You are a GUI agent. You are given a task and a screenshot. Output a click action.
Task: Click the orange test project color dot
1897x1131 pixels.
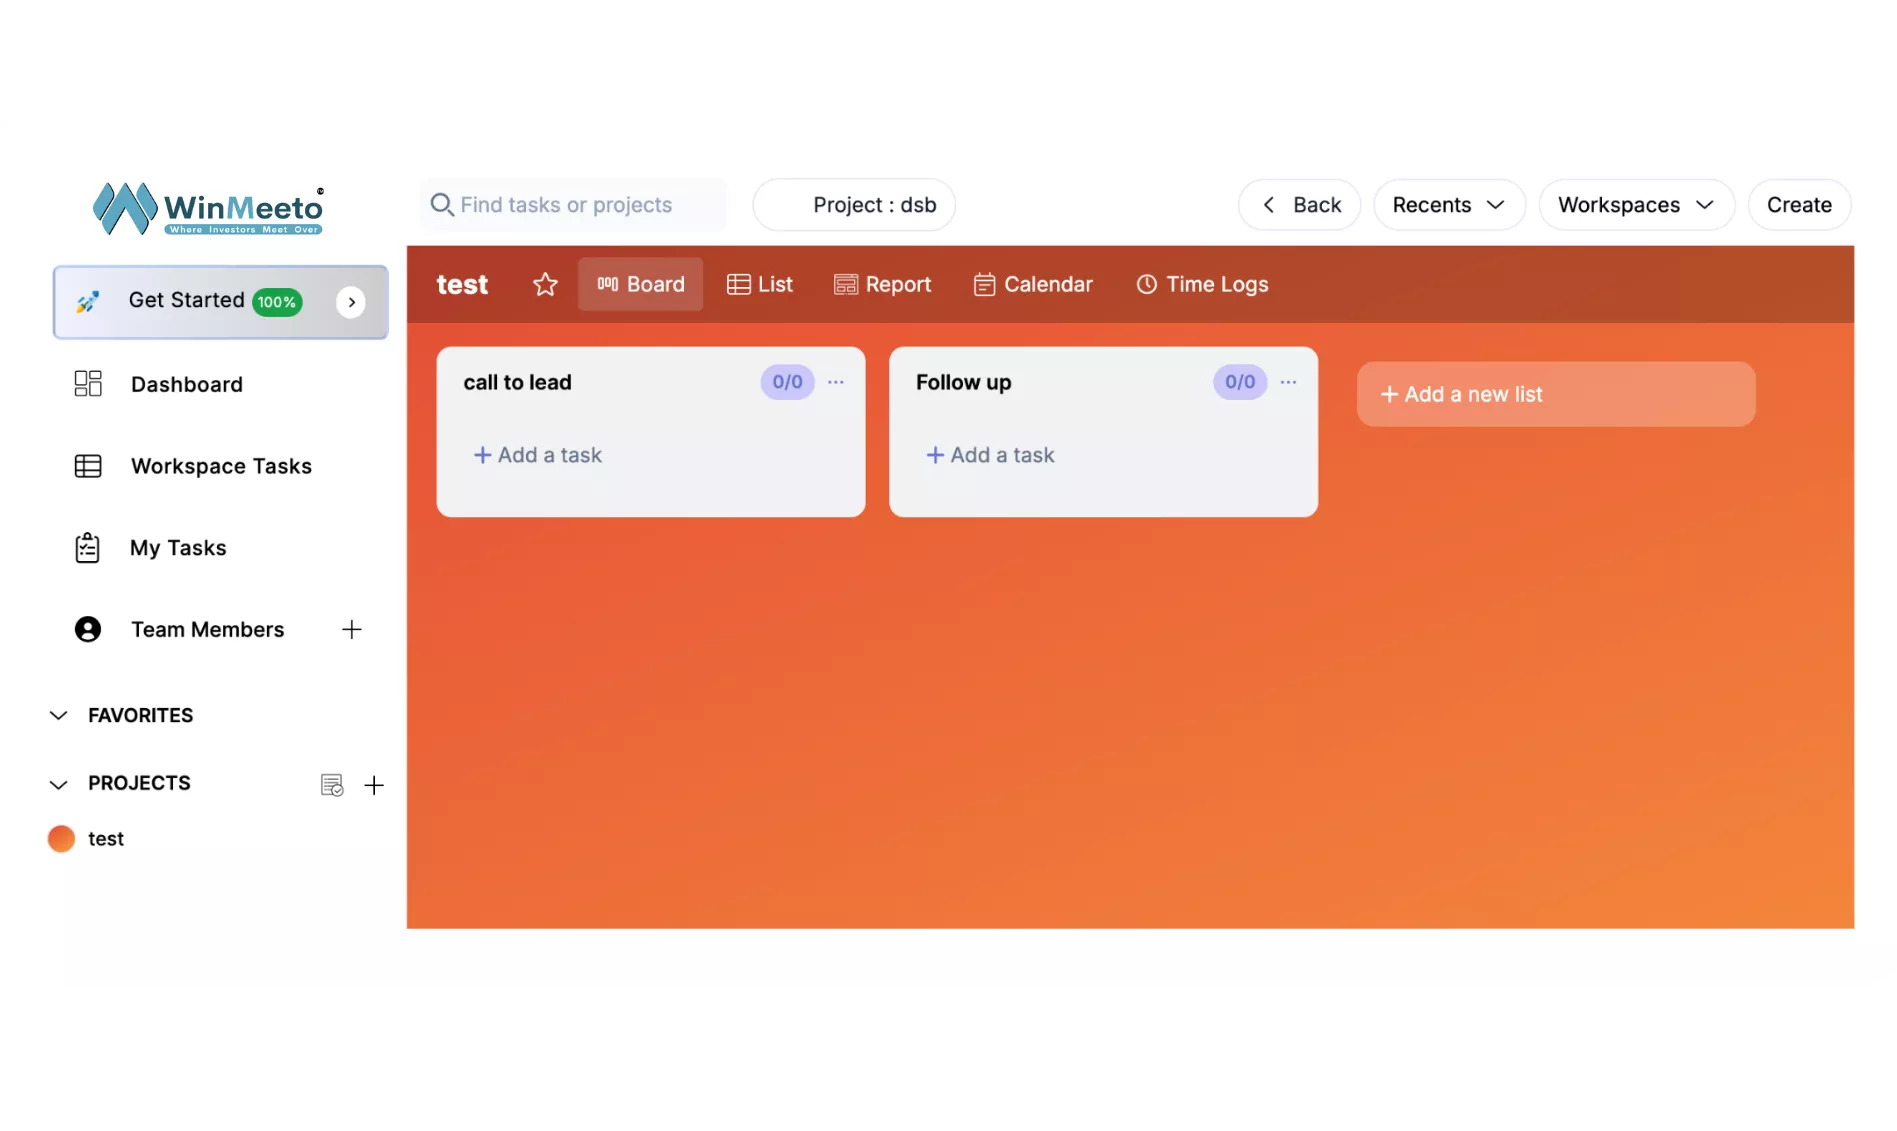pyautogui.click(x=61, y=839)
